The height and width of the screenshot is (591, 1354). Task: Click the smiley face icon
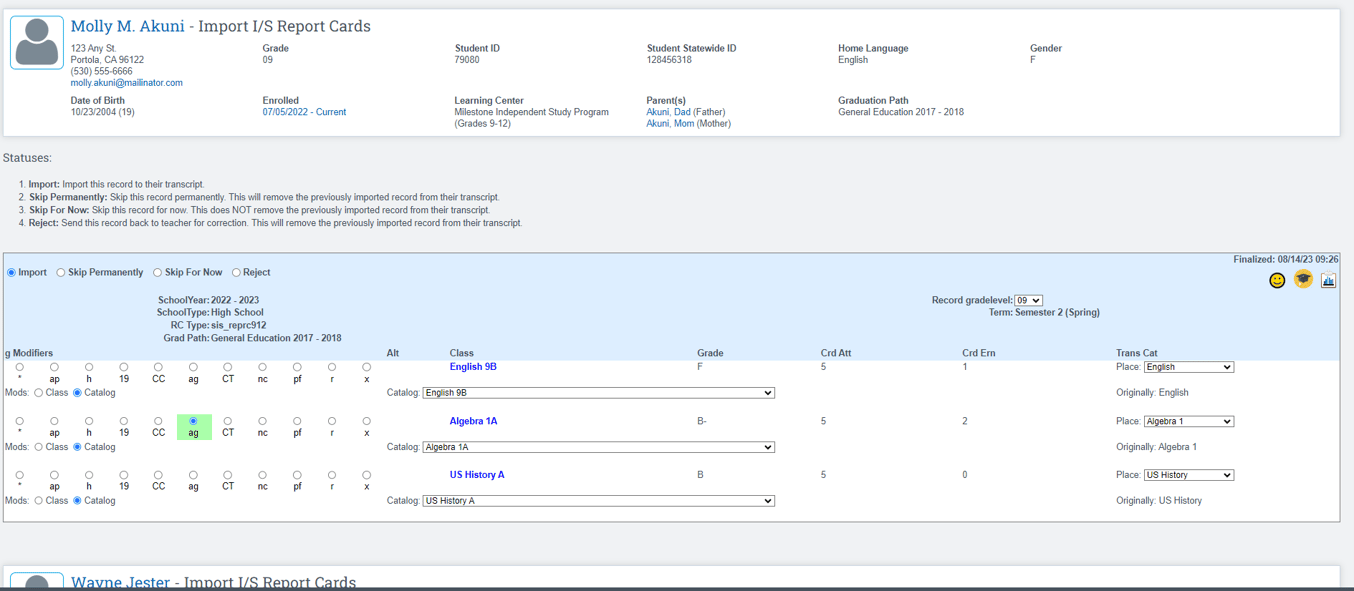pyautogui.click(x=1277, y=280)
